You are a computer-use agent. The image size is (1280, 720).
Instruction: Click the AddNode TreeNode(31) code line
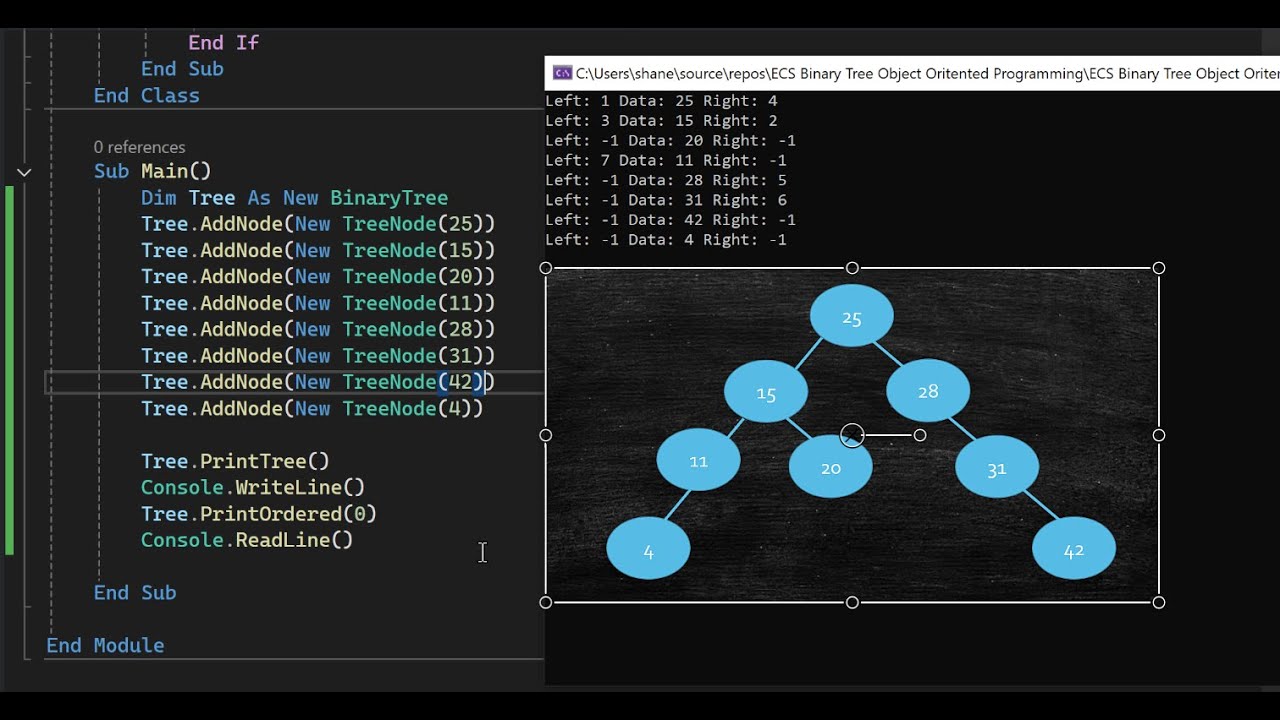318,355
